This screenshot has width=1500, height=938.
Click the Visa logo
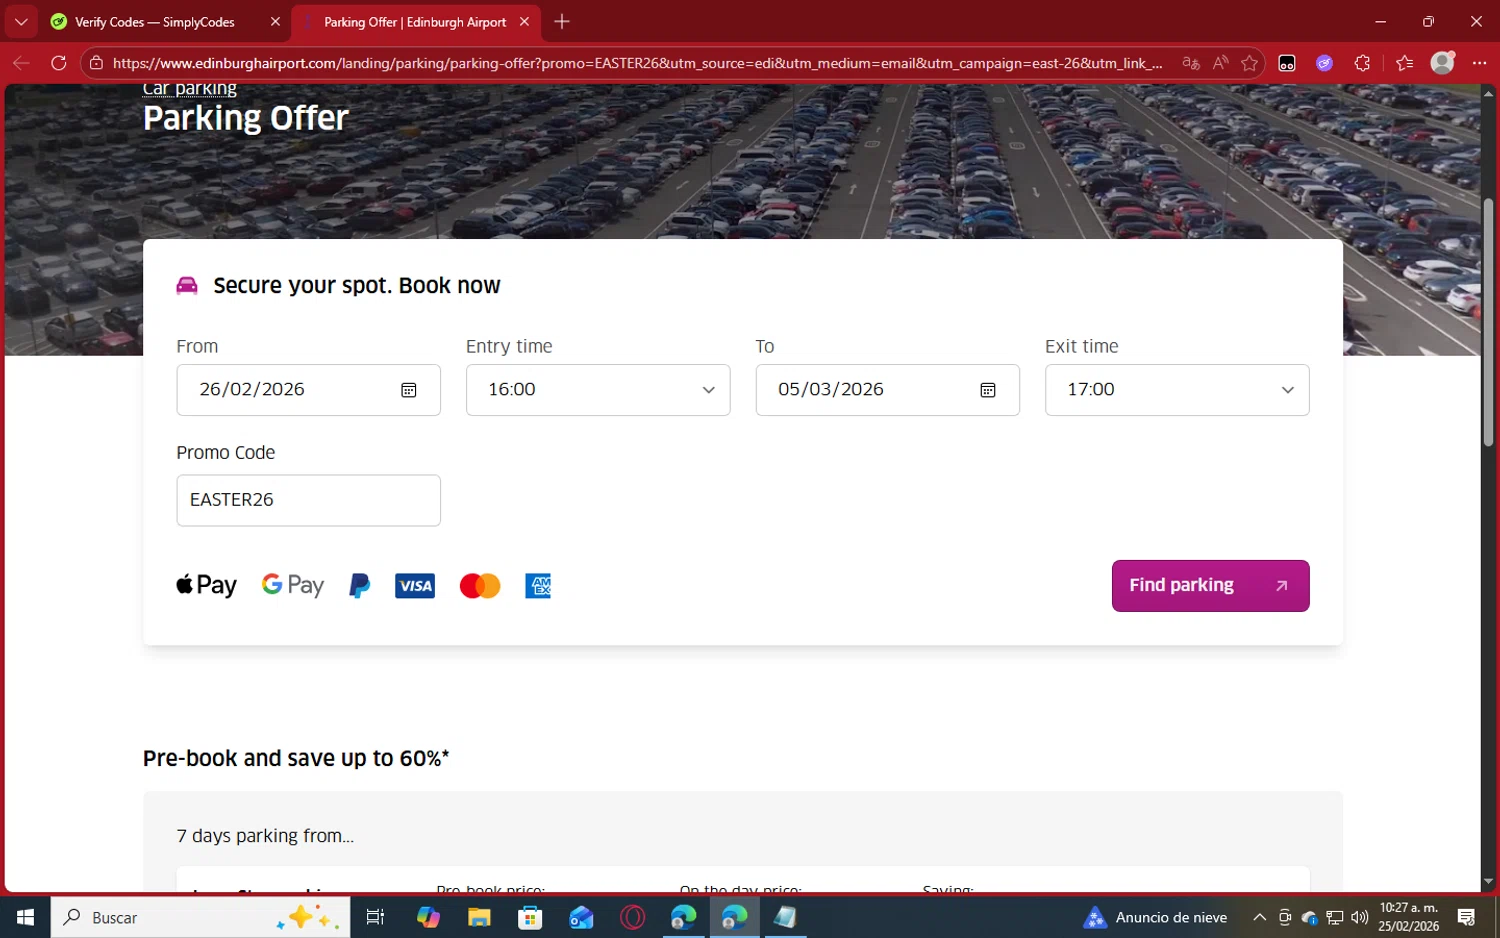(x=415, y=586)
